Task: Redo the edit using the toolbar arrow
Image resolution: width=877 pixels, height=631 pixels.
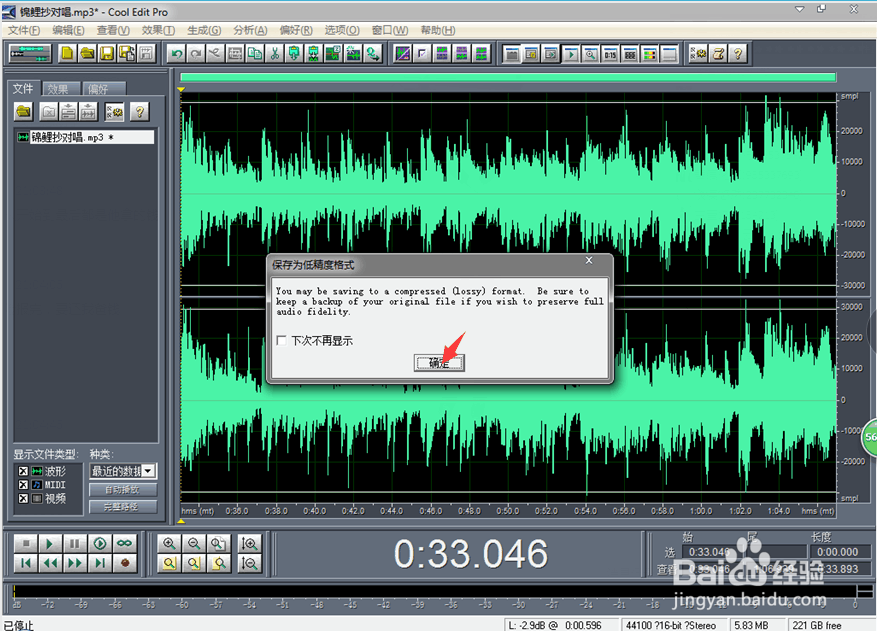Action: (196, 54)
